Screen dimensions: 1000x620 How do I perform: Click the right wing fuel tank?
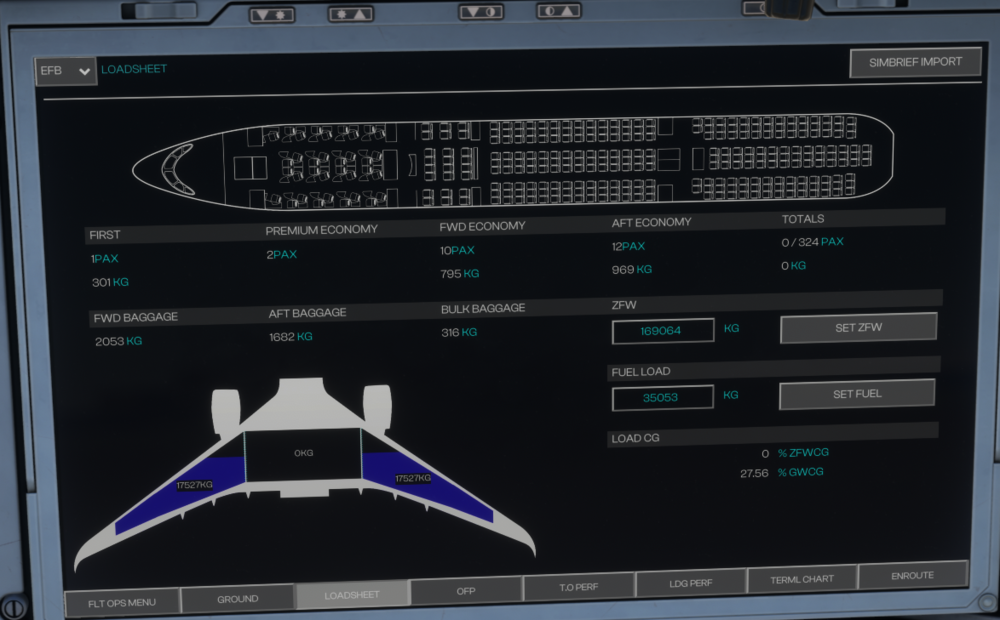pos(420,482)
